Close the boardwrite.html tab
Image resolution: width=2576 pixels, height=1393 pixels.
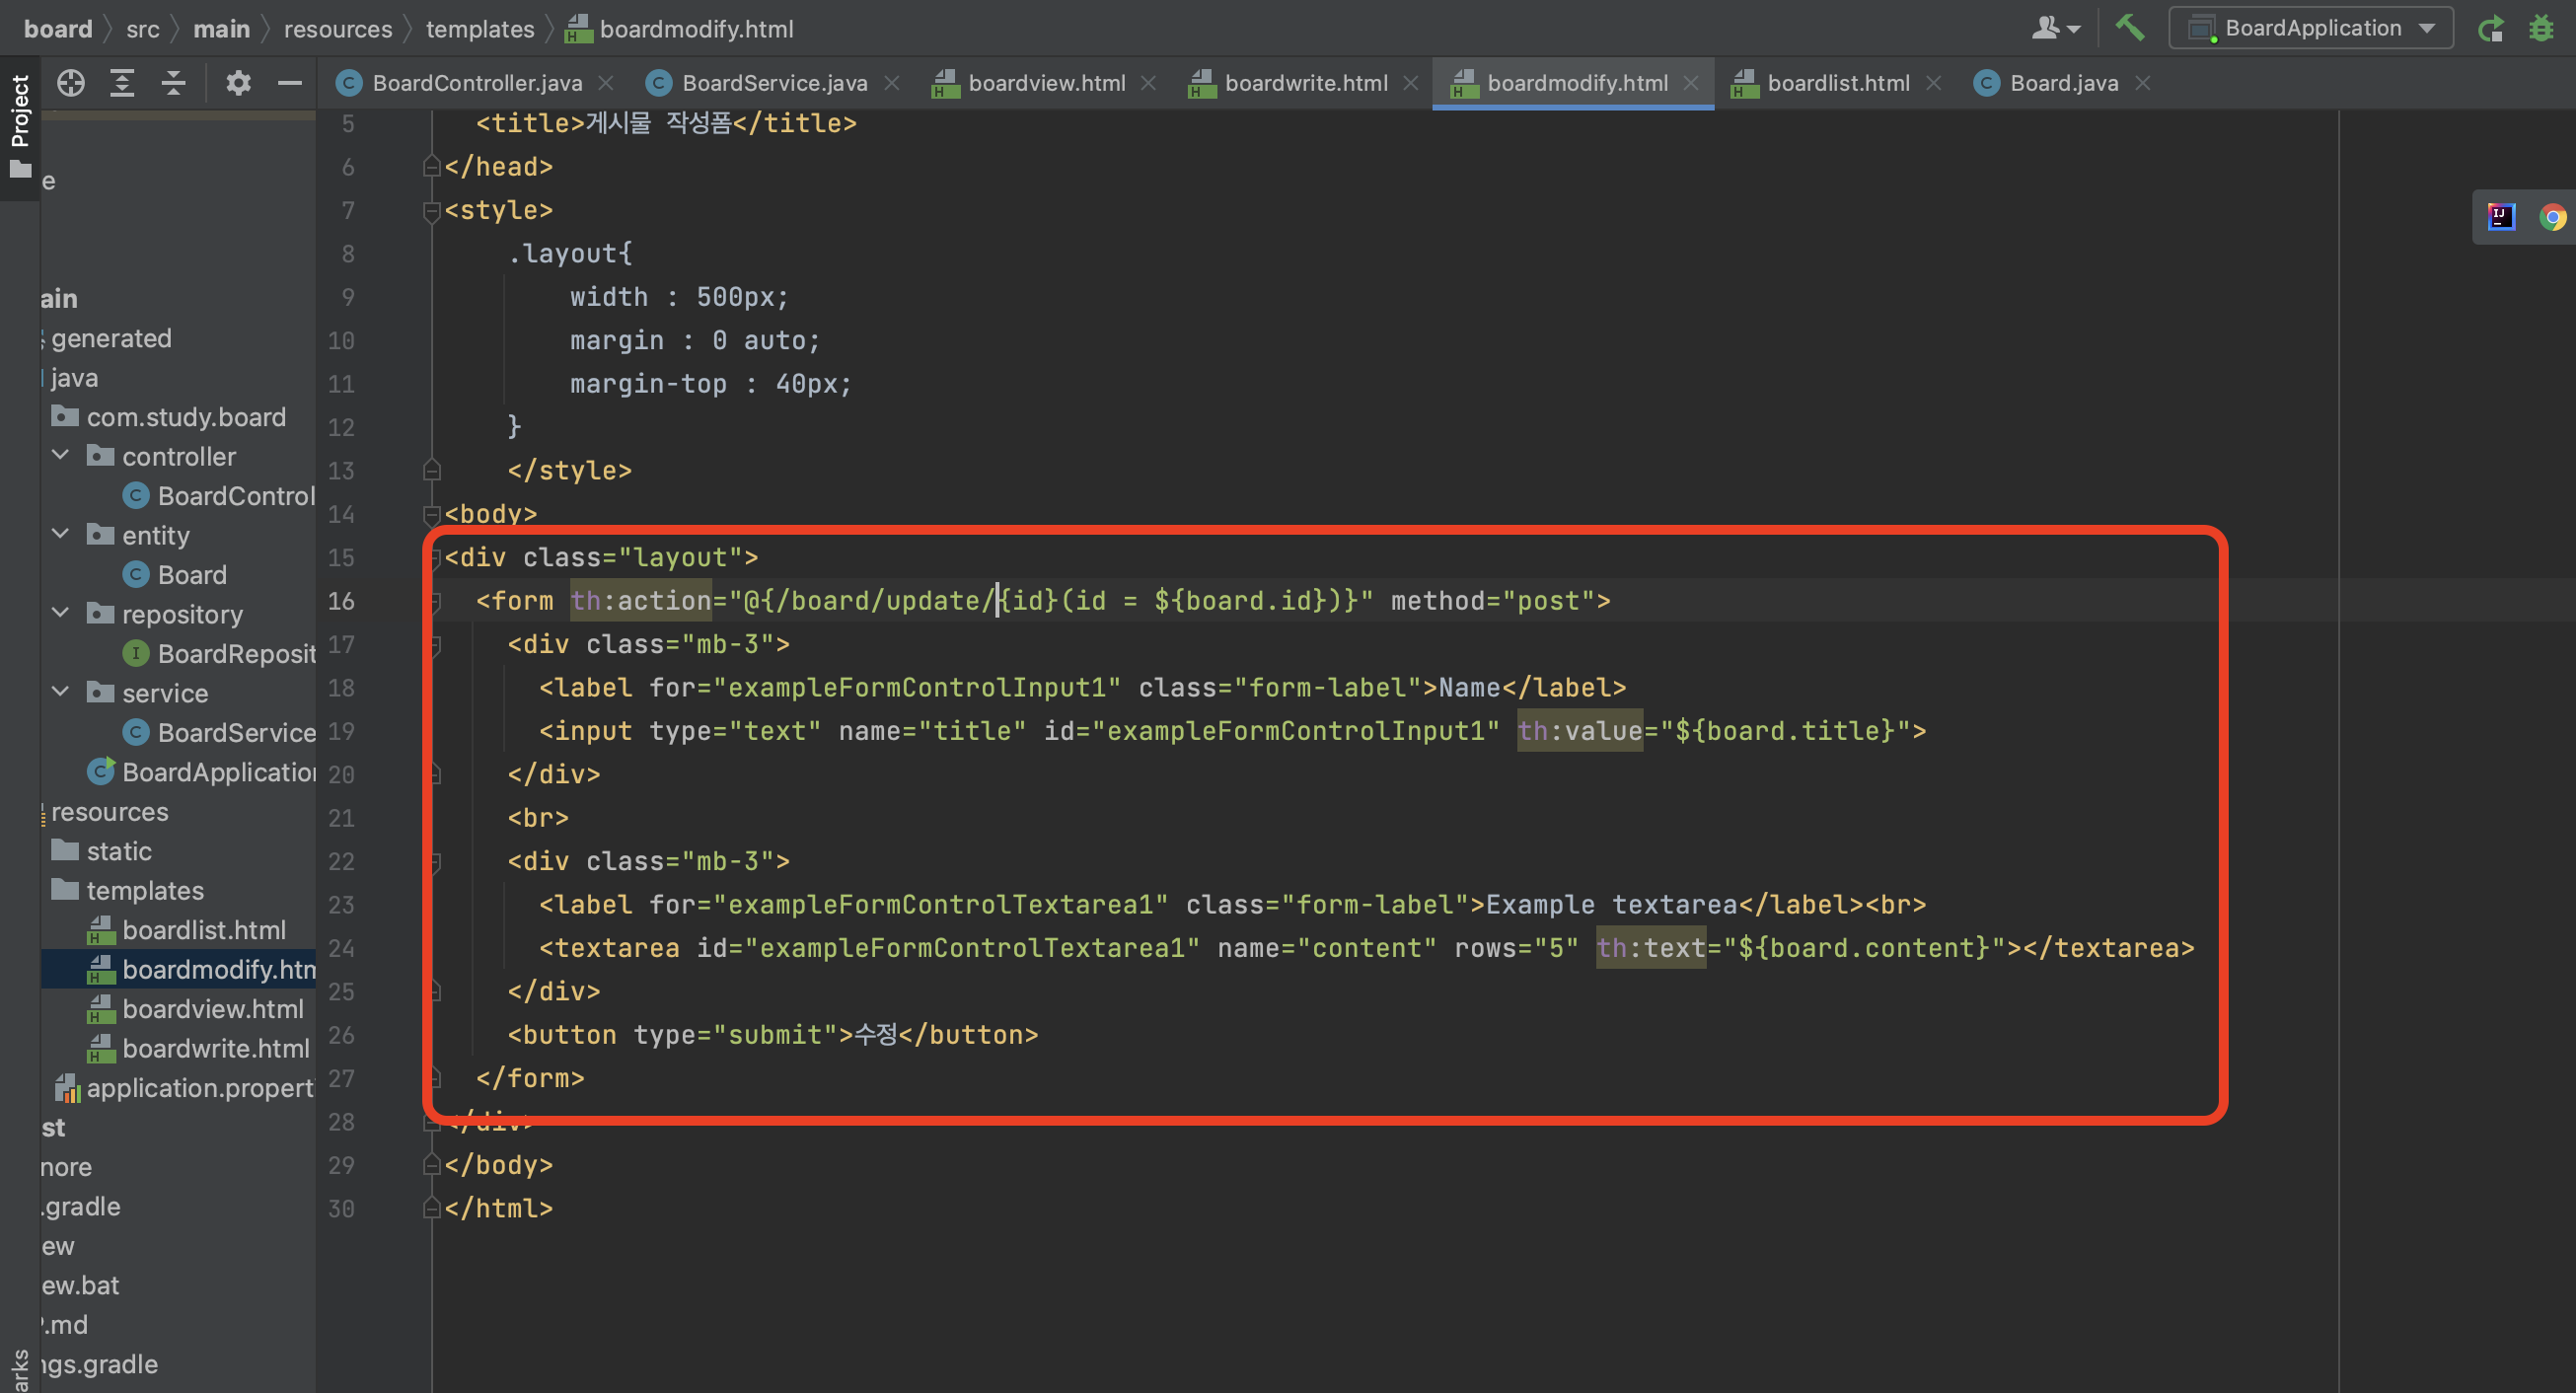1410,83
